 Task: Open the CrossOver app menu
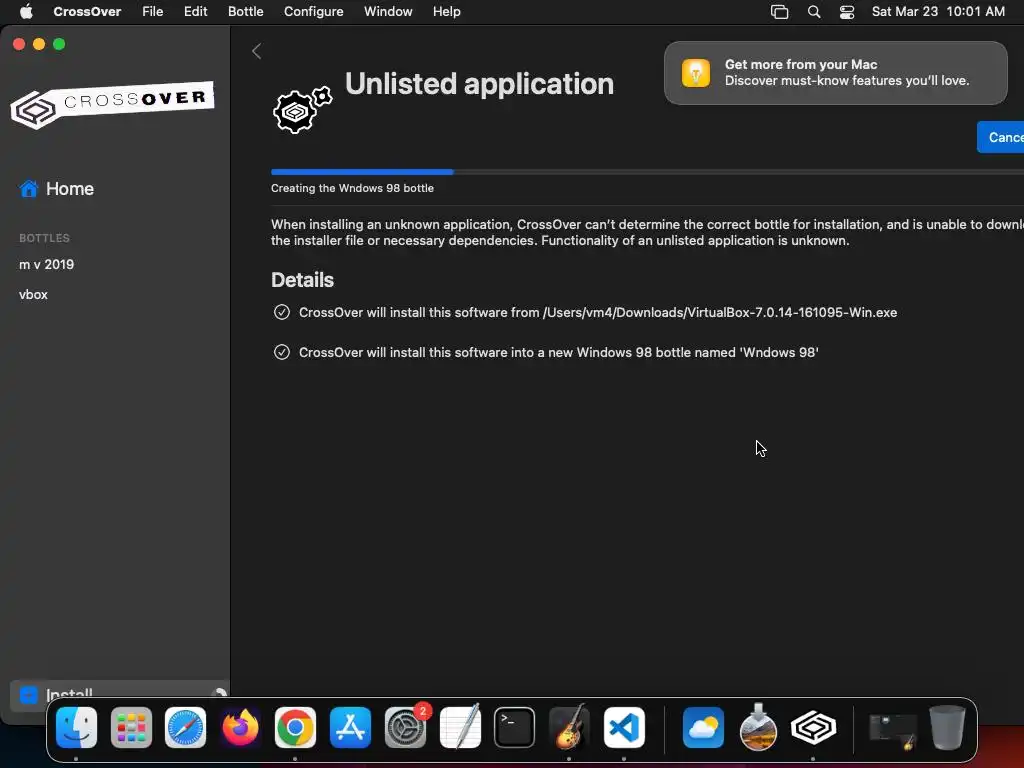87,11
